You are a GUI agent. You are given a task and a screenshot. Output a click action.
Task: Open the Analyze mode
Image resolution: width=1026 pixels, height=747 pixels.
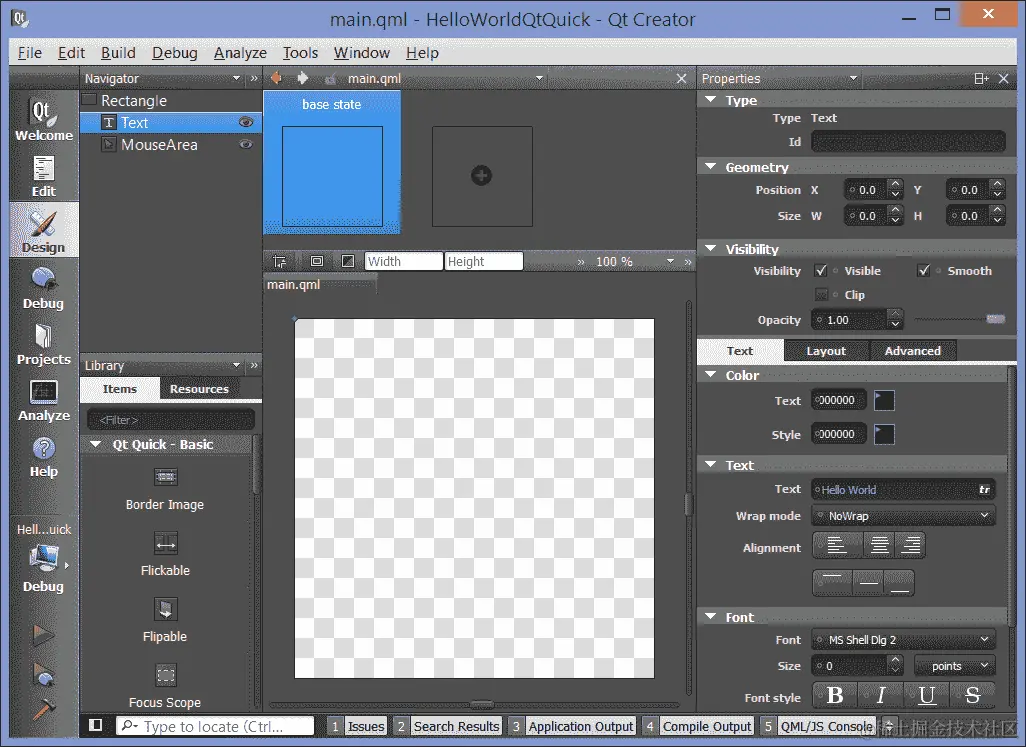[42, 399]
